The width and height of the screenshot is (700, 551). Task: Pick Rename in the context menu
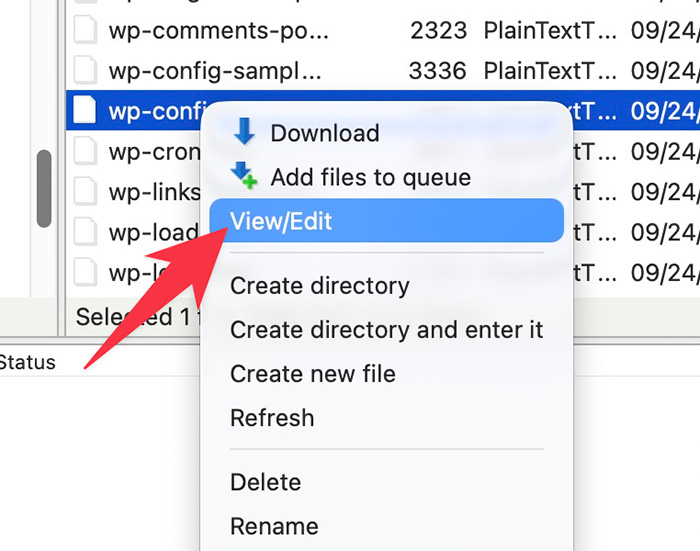(x=274, y=526)
